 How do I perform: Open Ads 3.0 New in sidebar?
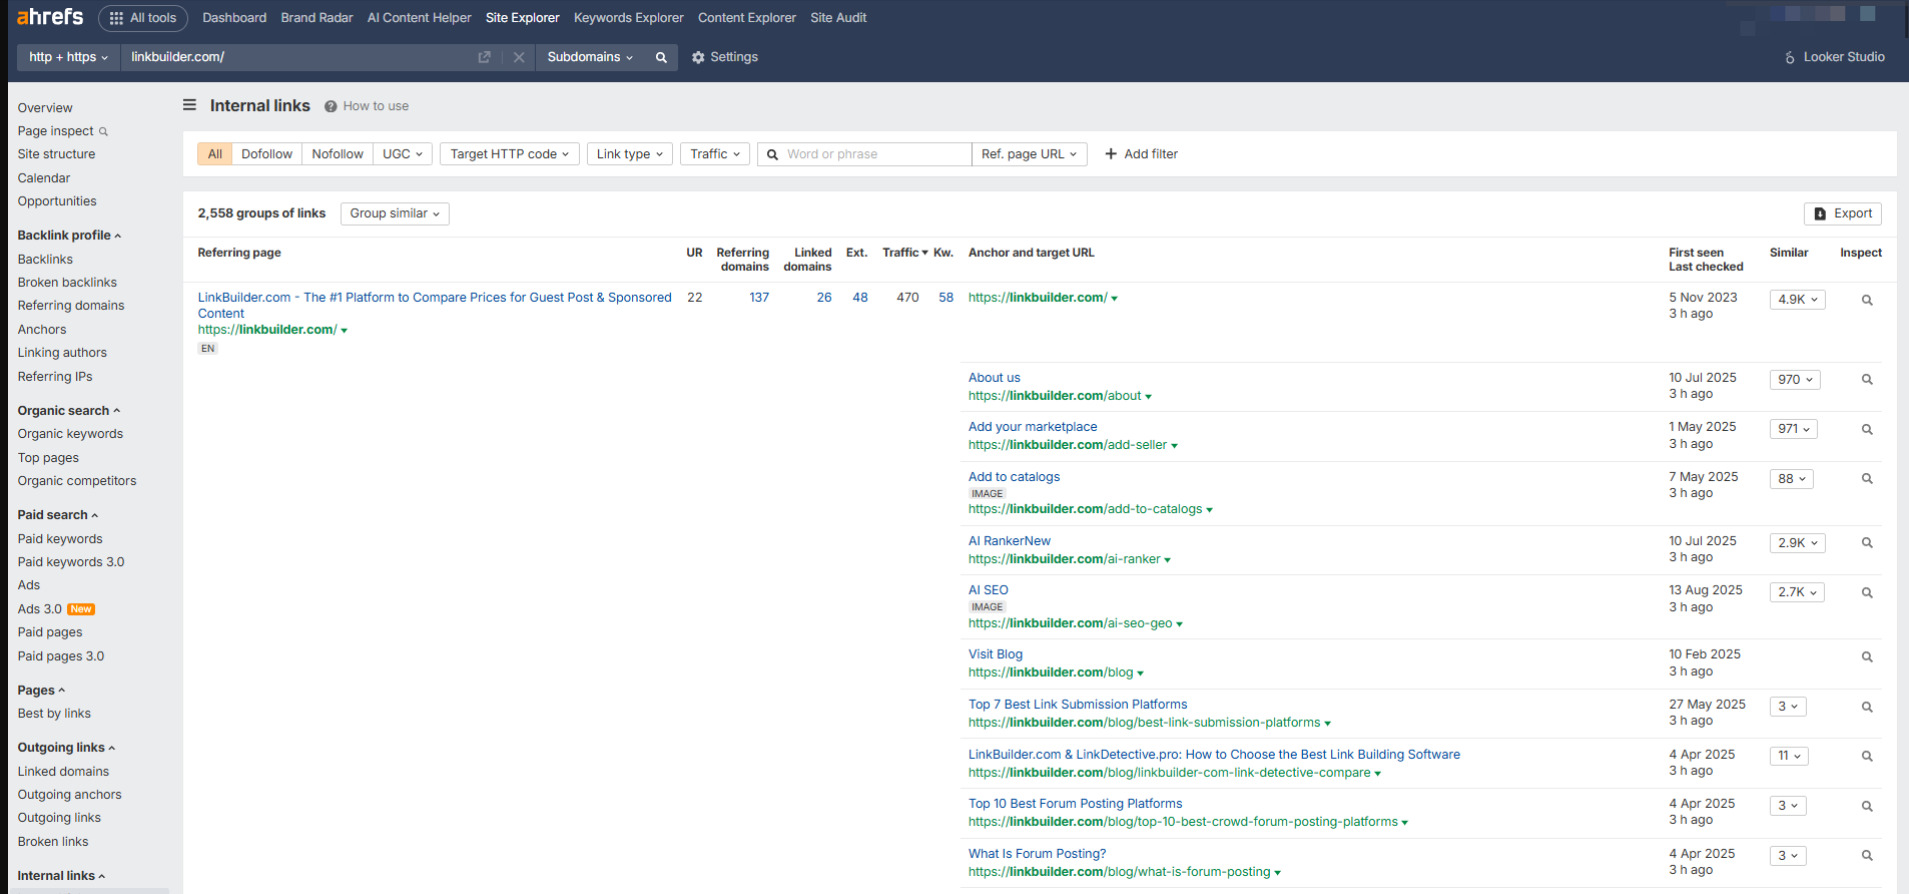click(55, 609)
